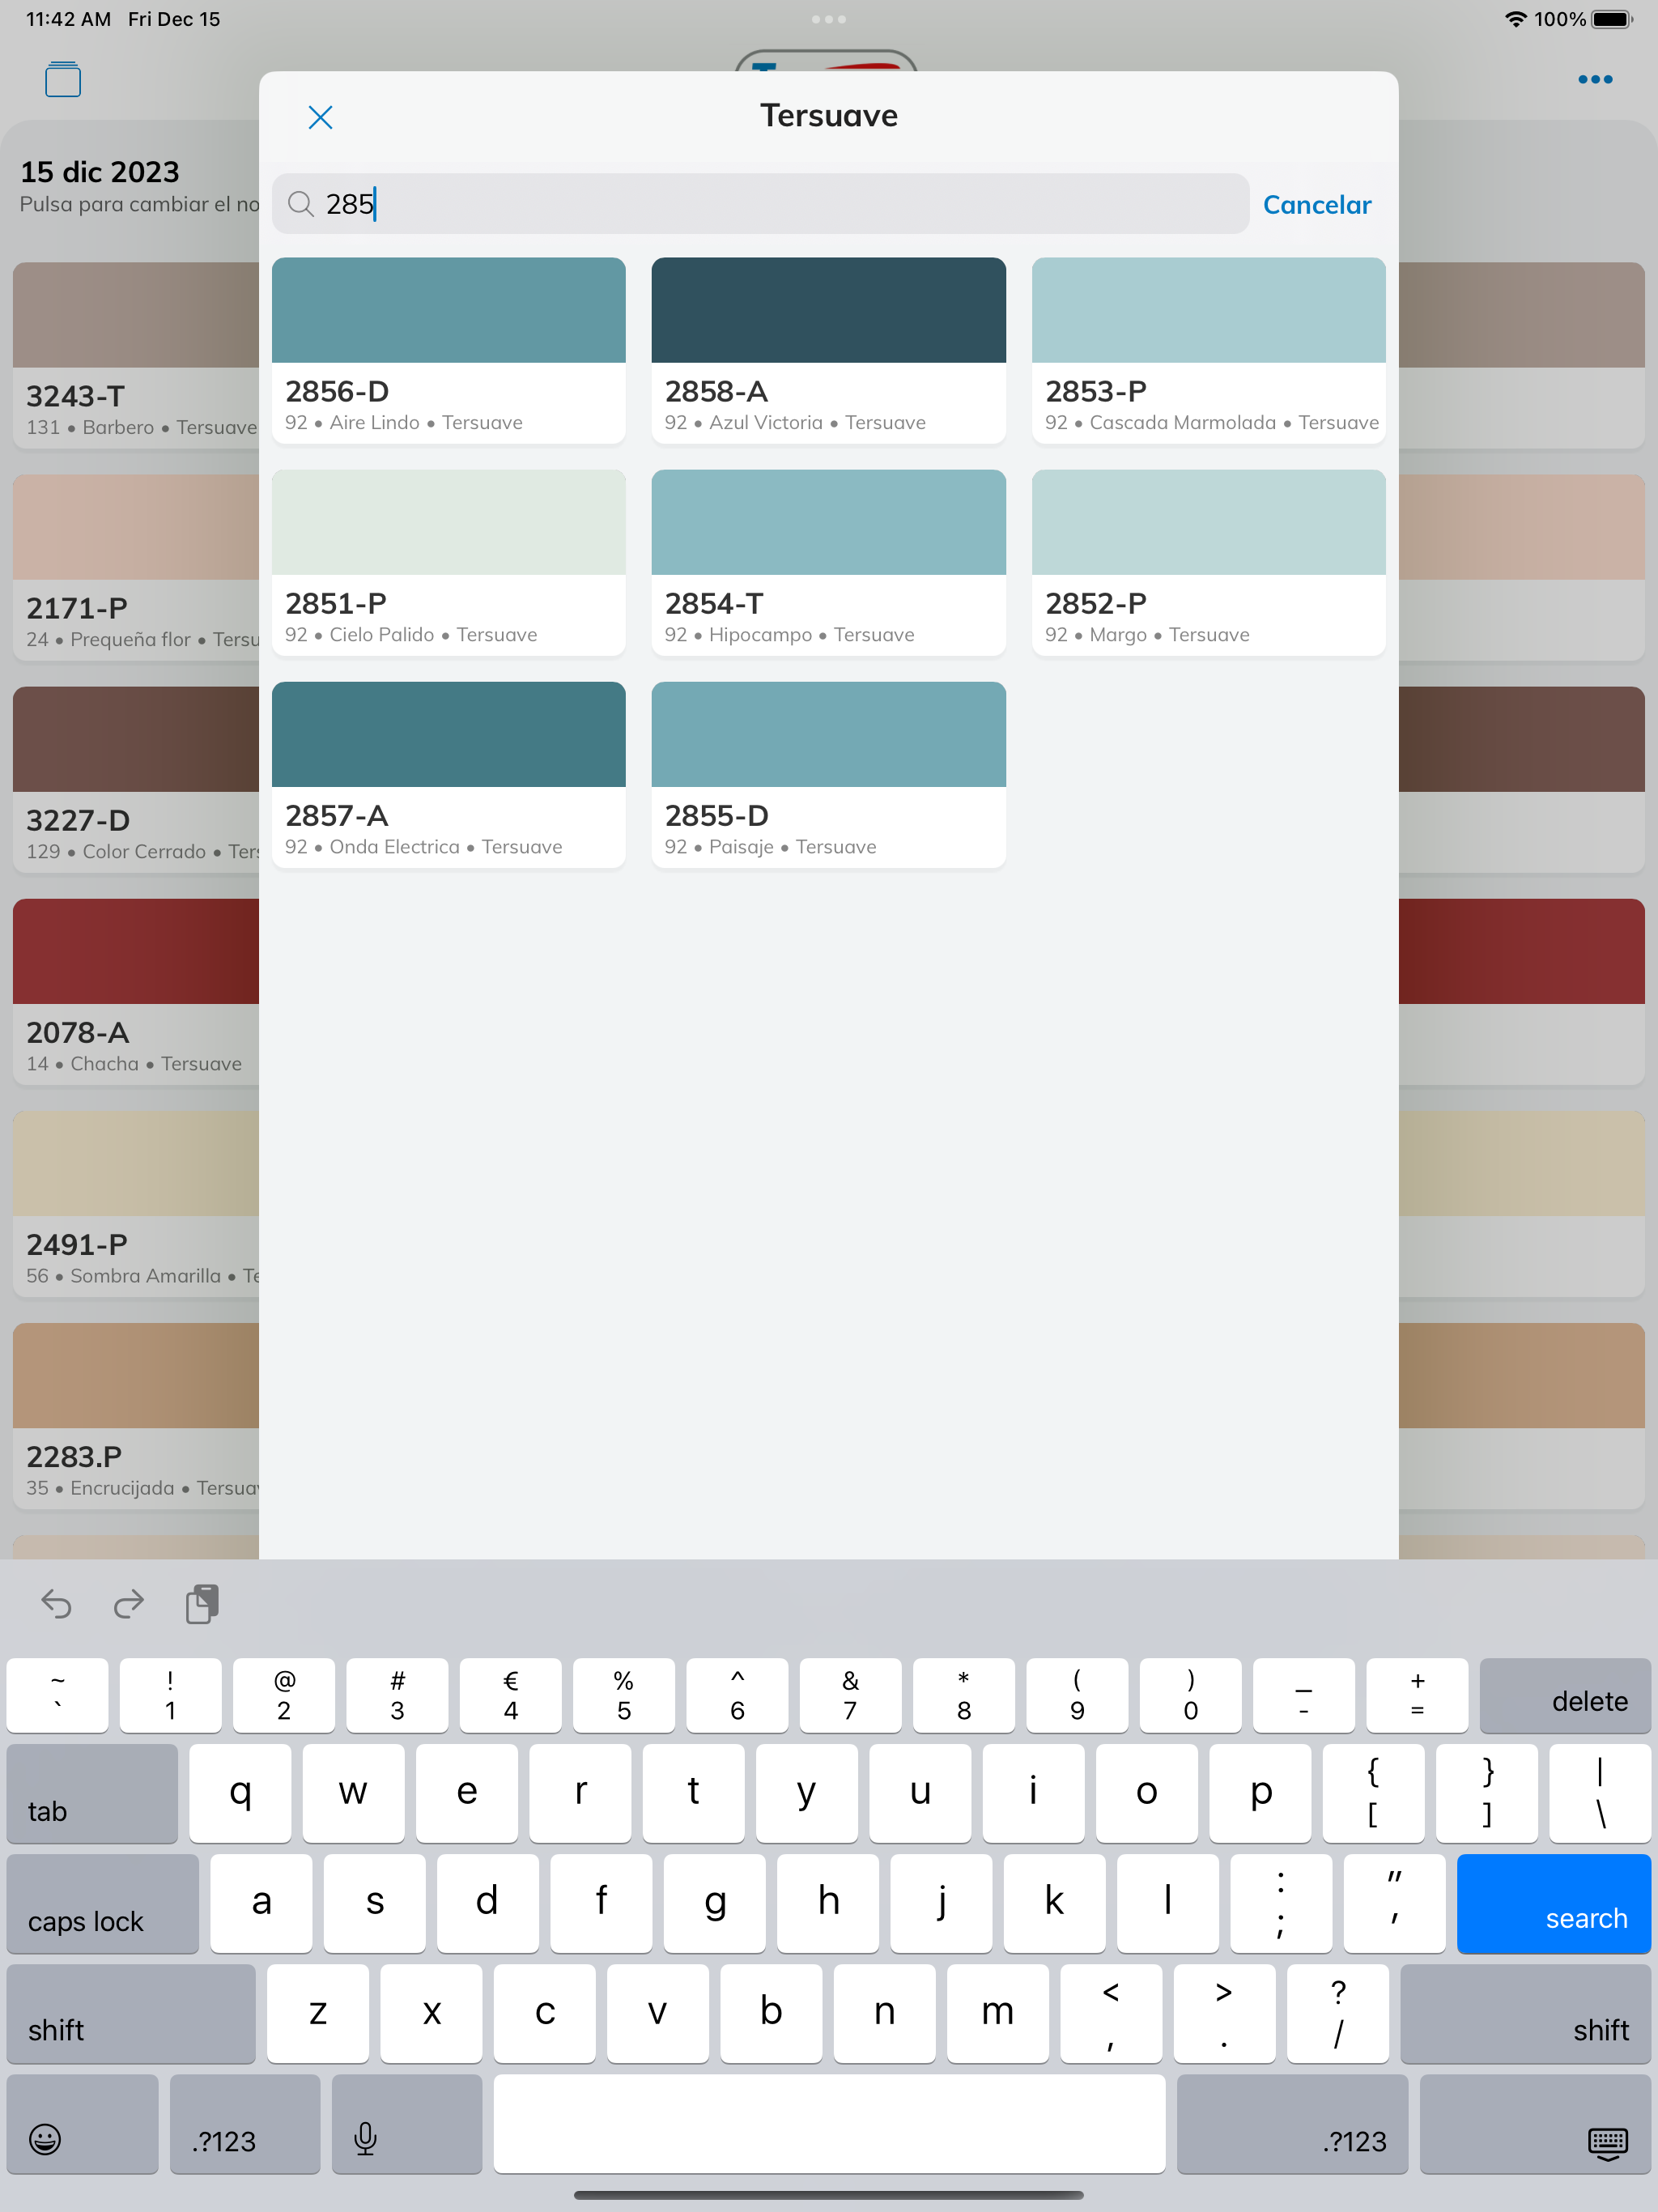This screenshot has width=1658, height=2212.
Task: Tap the letter t key
Action: [694, 1793]
